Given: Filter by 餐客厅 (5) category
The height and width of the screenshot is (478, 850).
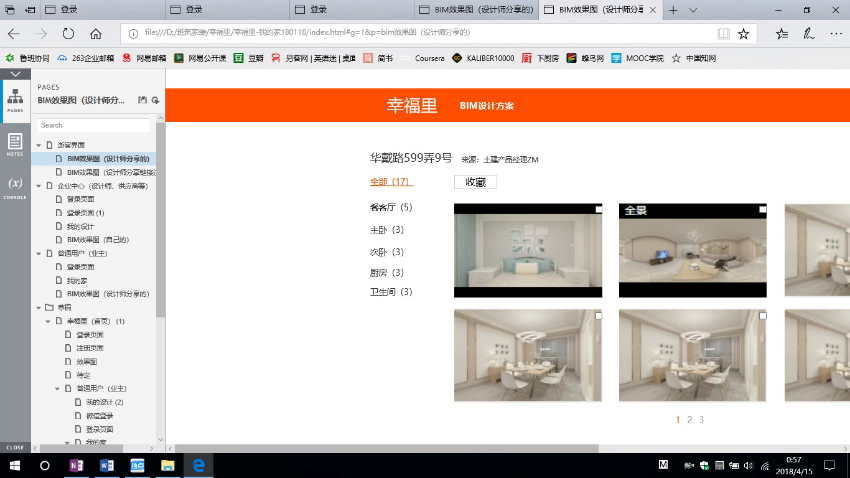Looking at the screenshot, I should (391, 207).
